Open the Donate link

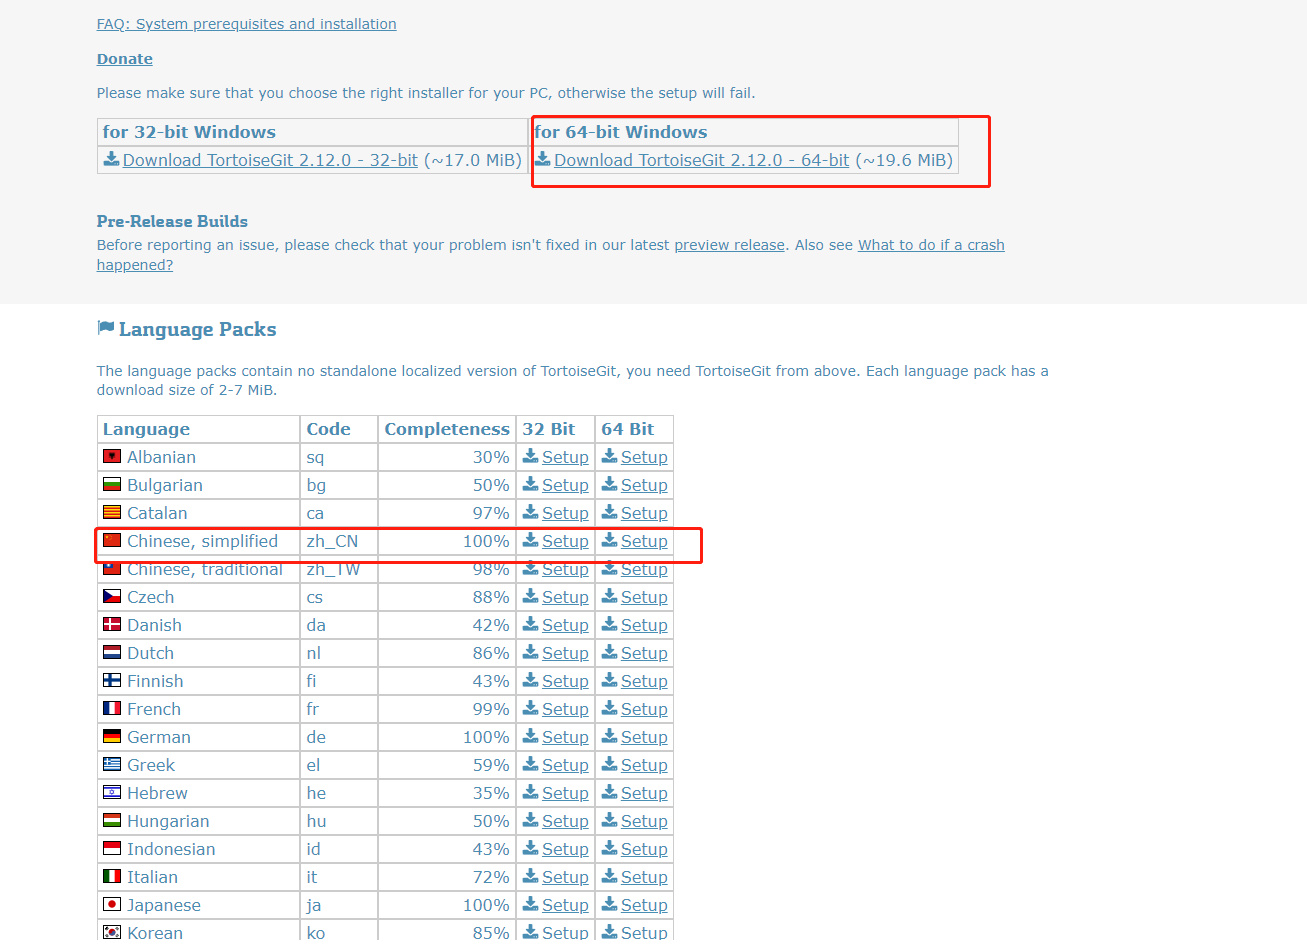[x=124, y=58]
